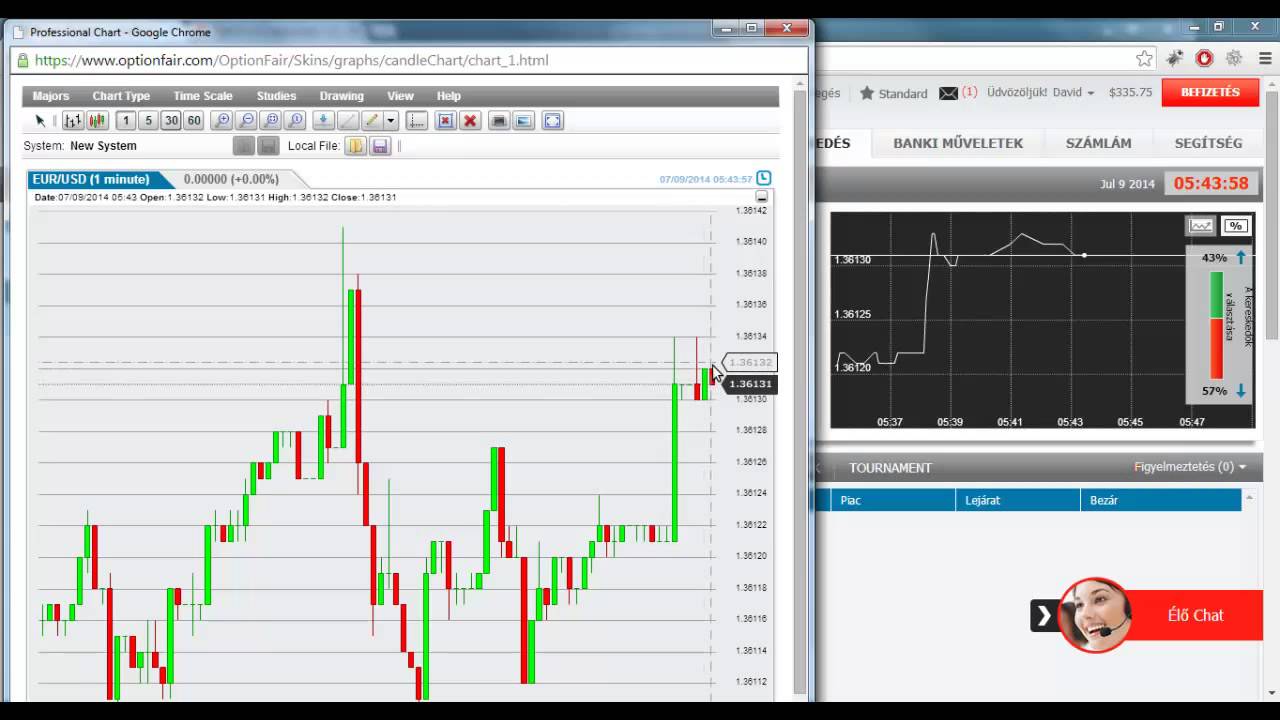
Task: Set time scale to 1 minute
Action: (125, 121)
